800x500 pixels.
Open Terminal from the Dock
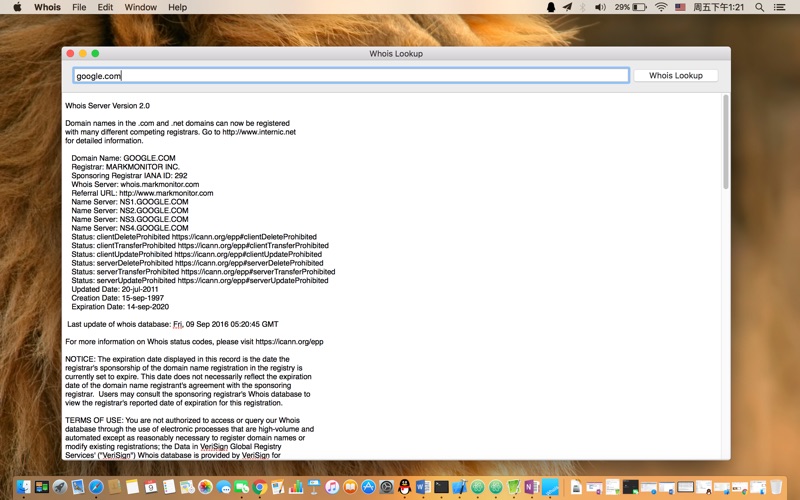coord(441,487)
